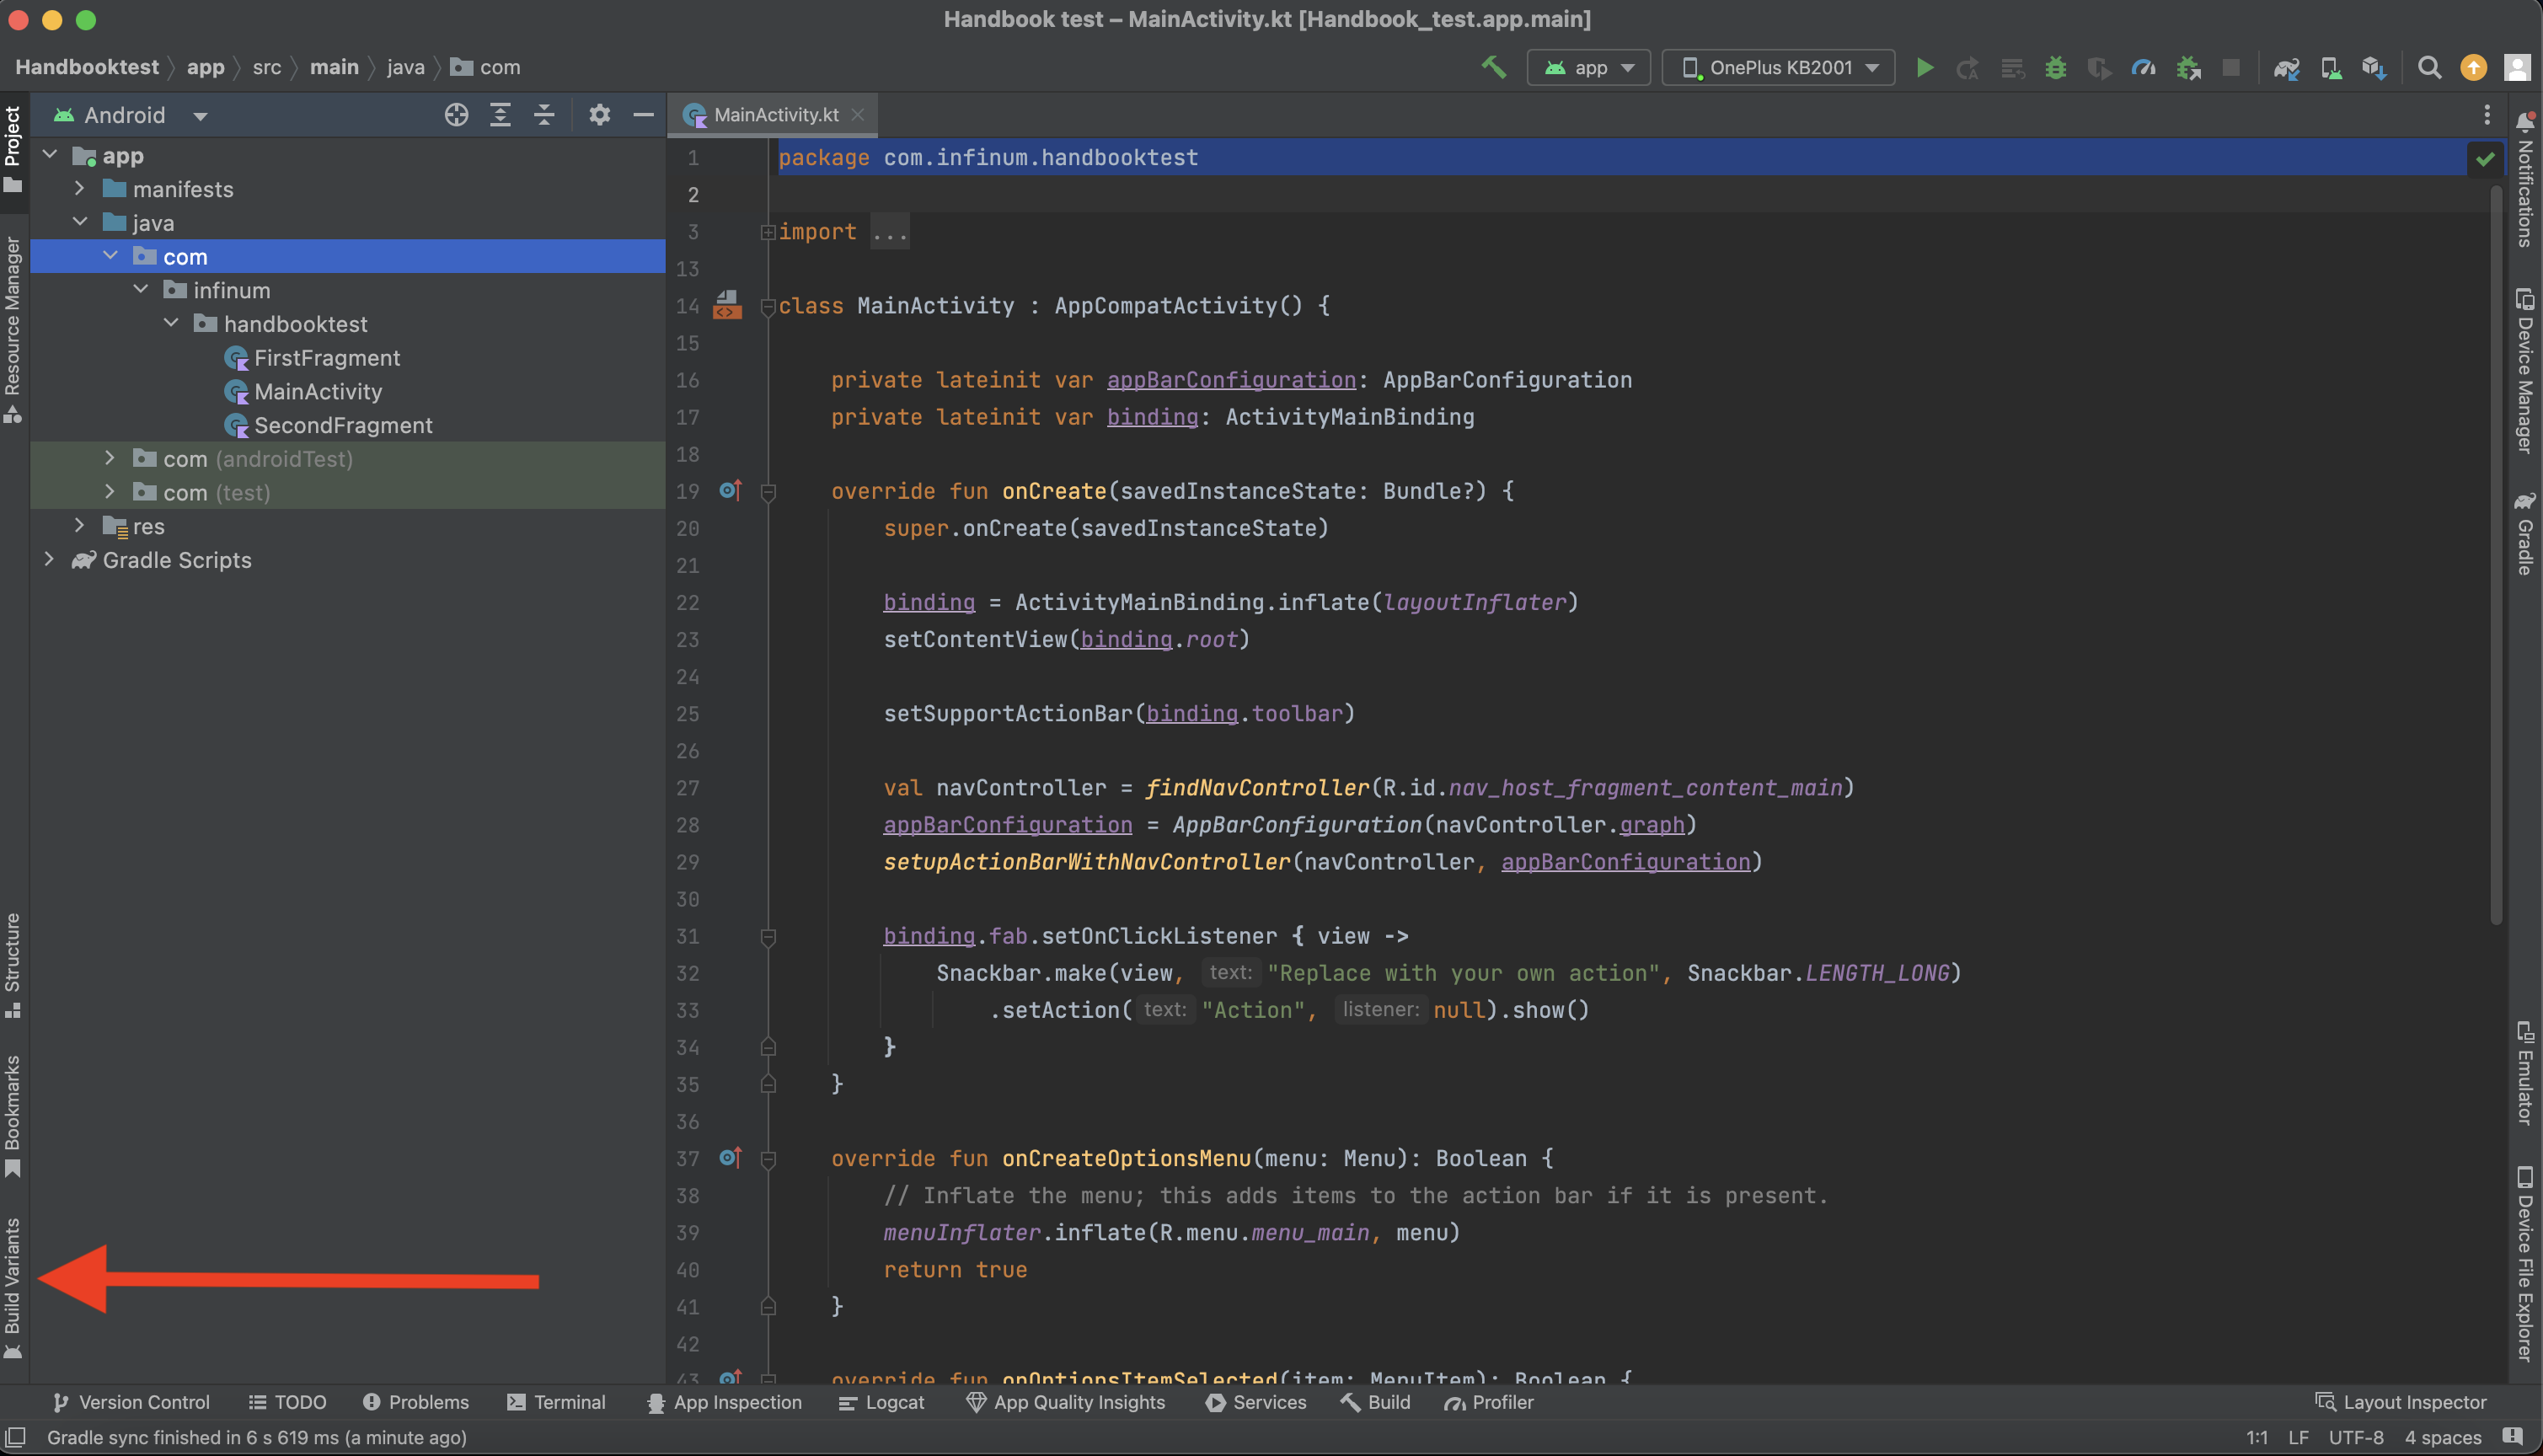Click the Handbooktest breadcrumb
Viewport: 2543px width, 1456px height.
87,67
